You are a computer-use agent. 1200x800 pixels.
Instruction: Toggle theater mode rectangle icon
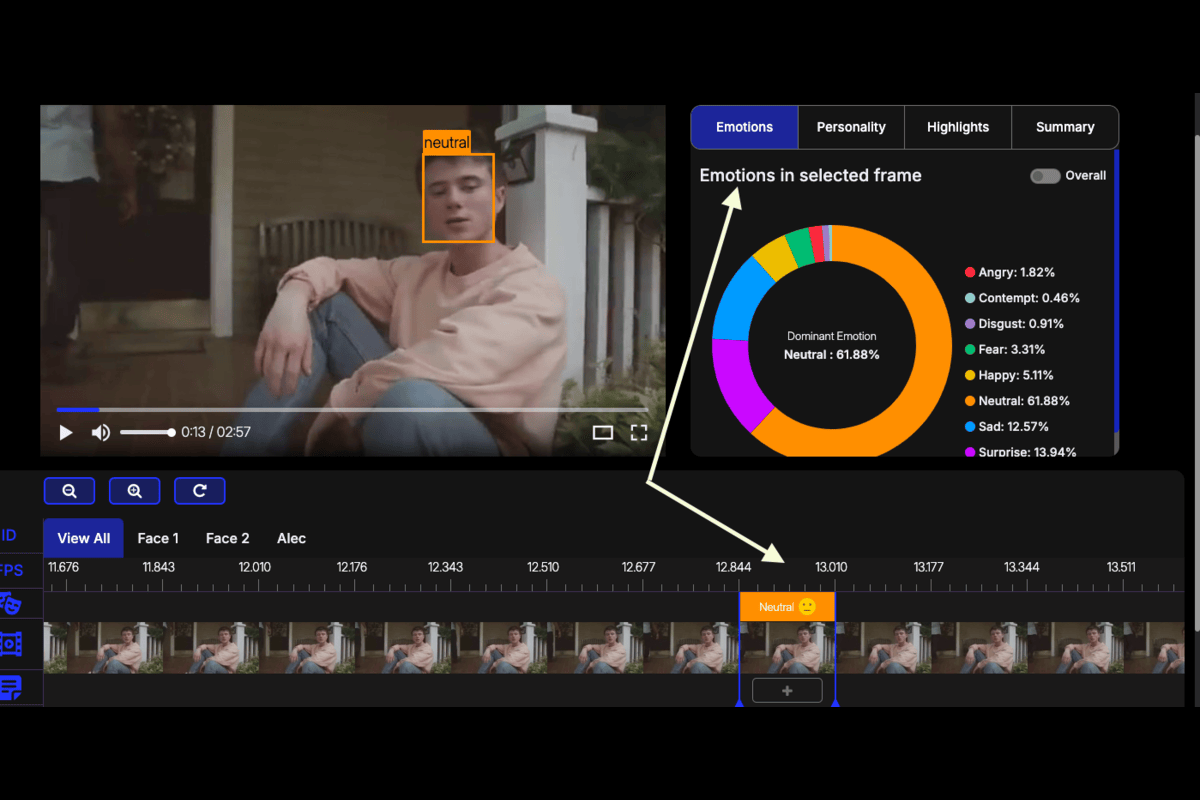603,433
